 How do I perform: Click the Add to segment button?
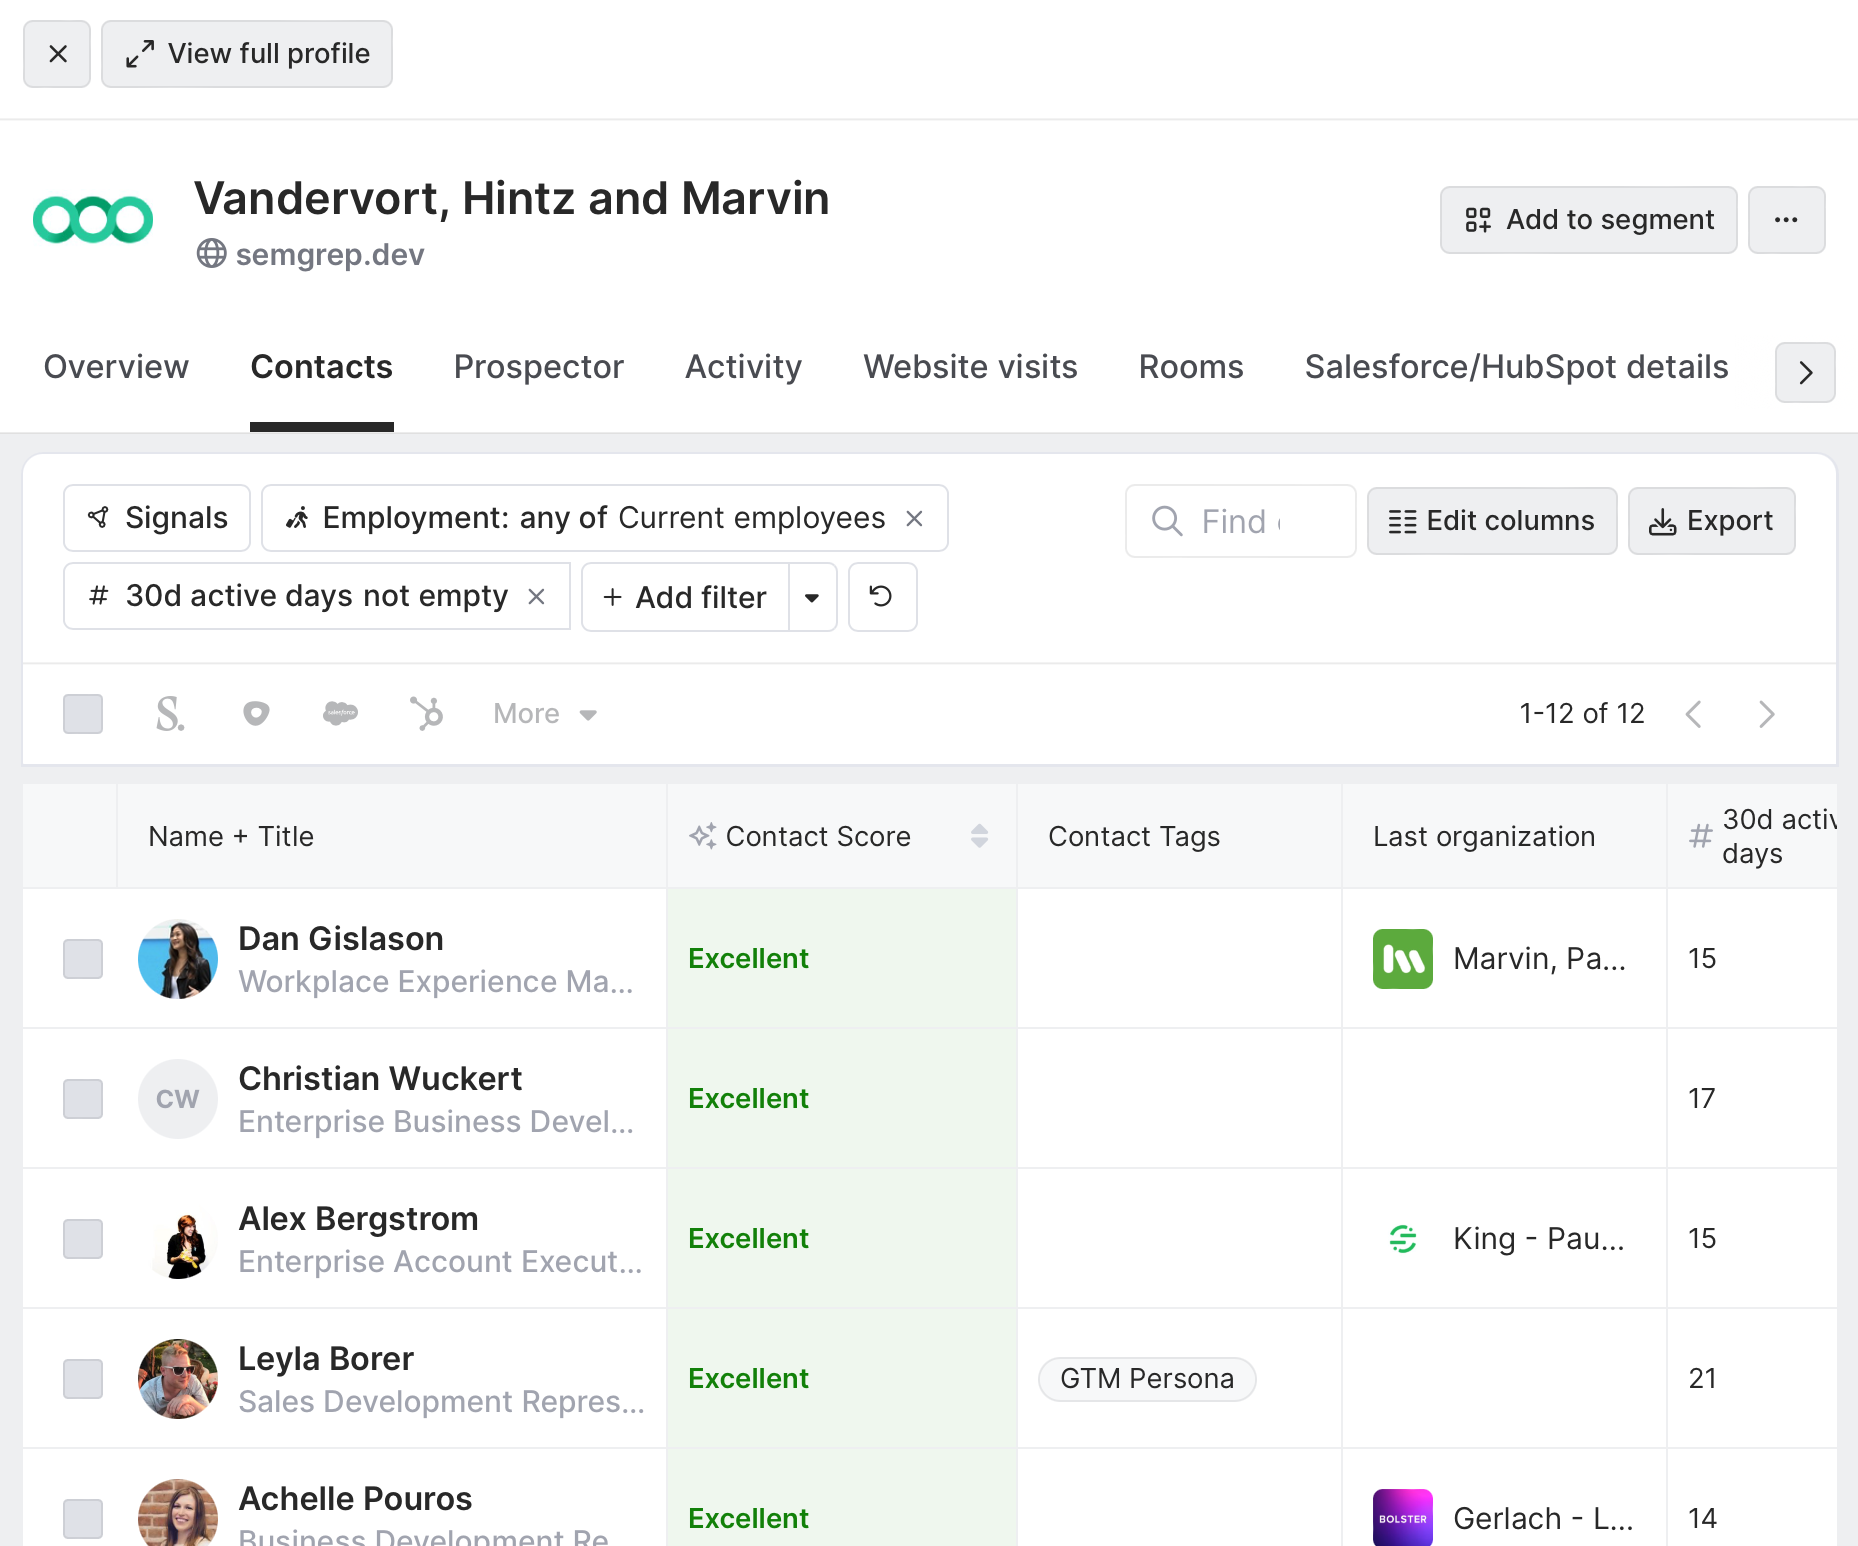[1588, 220]
